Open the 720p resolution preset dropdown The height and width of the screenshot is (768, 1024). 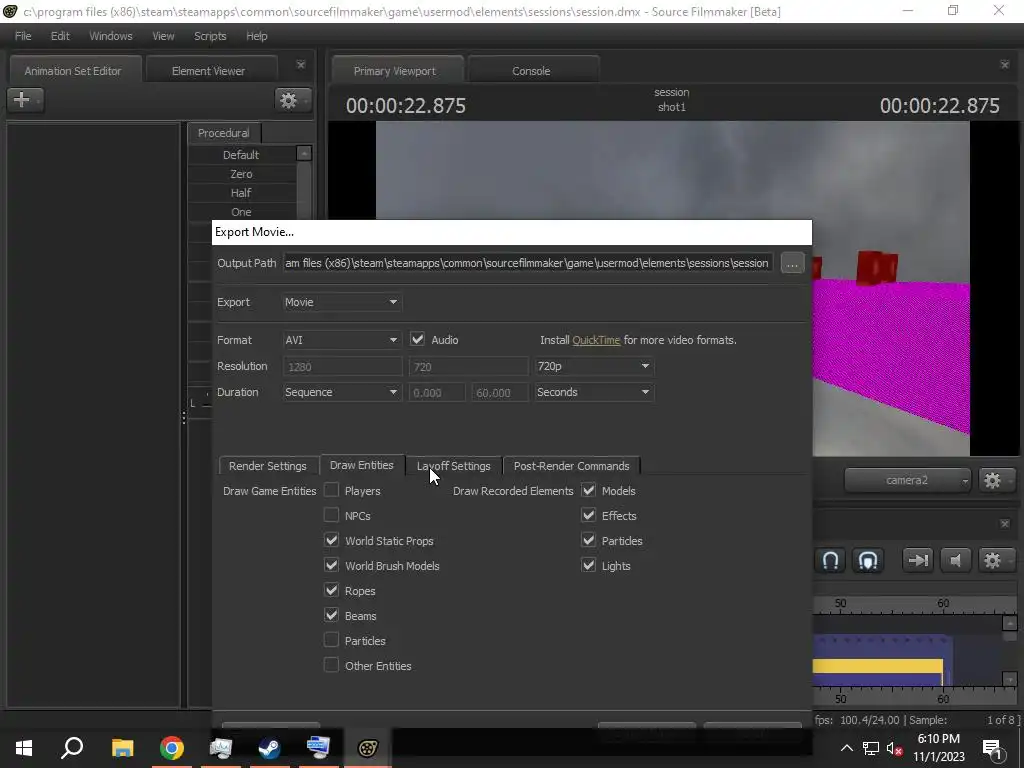point(593,366)
